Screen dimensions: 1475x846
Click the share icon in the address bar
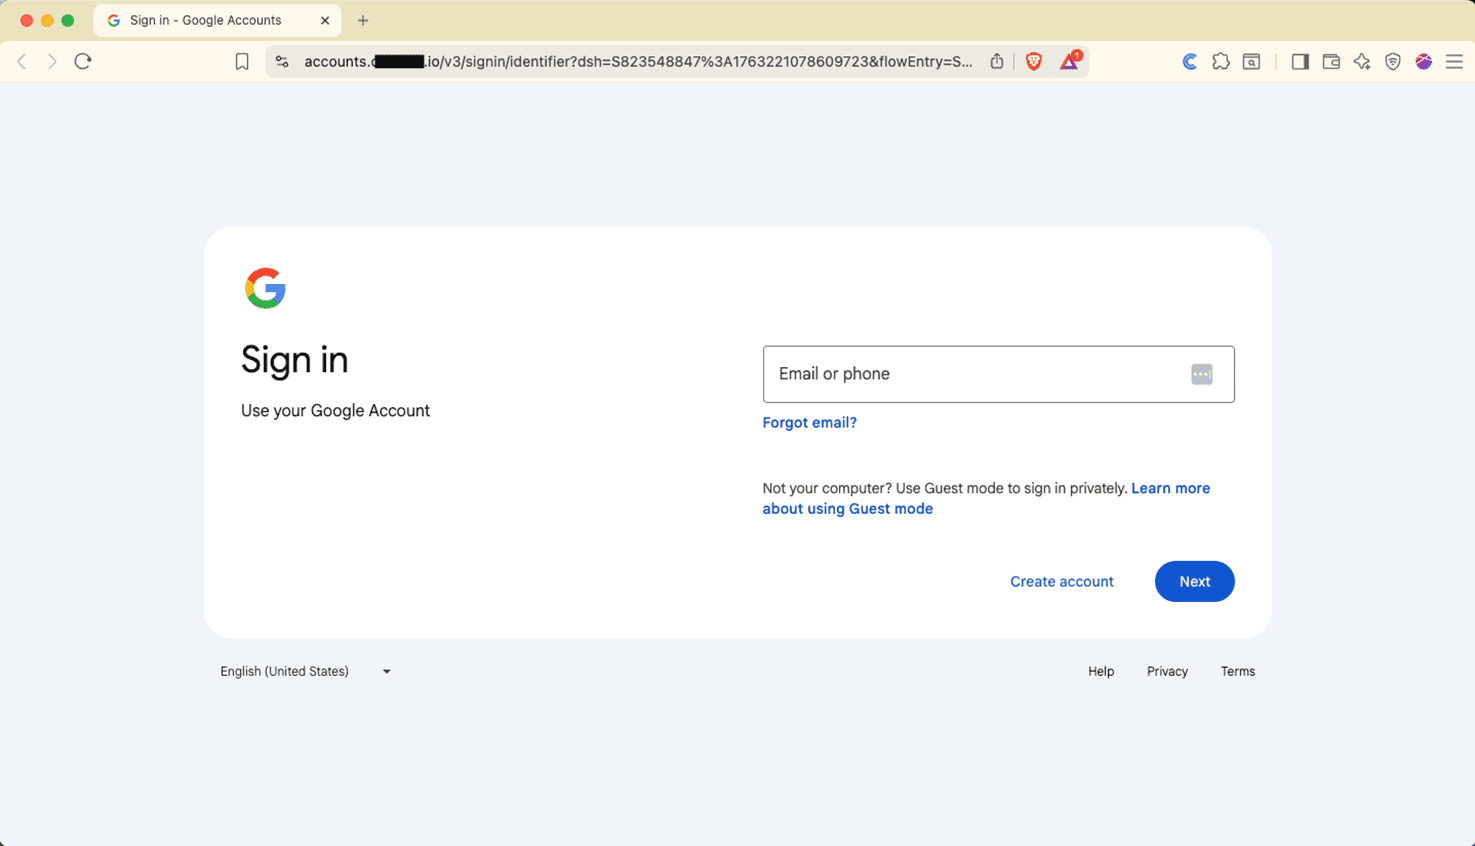[997, 61]
